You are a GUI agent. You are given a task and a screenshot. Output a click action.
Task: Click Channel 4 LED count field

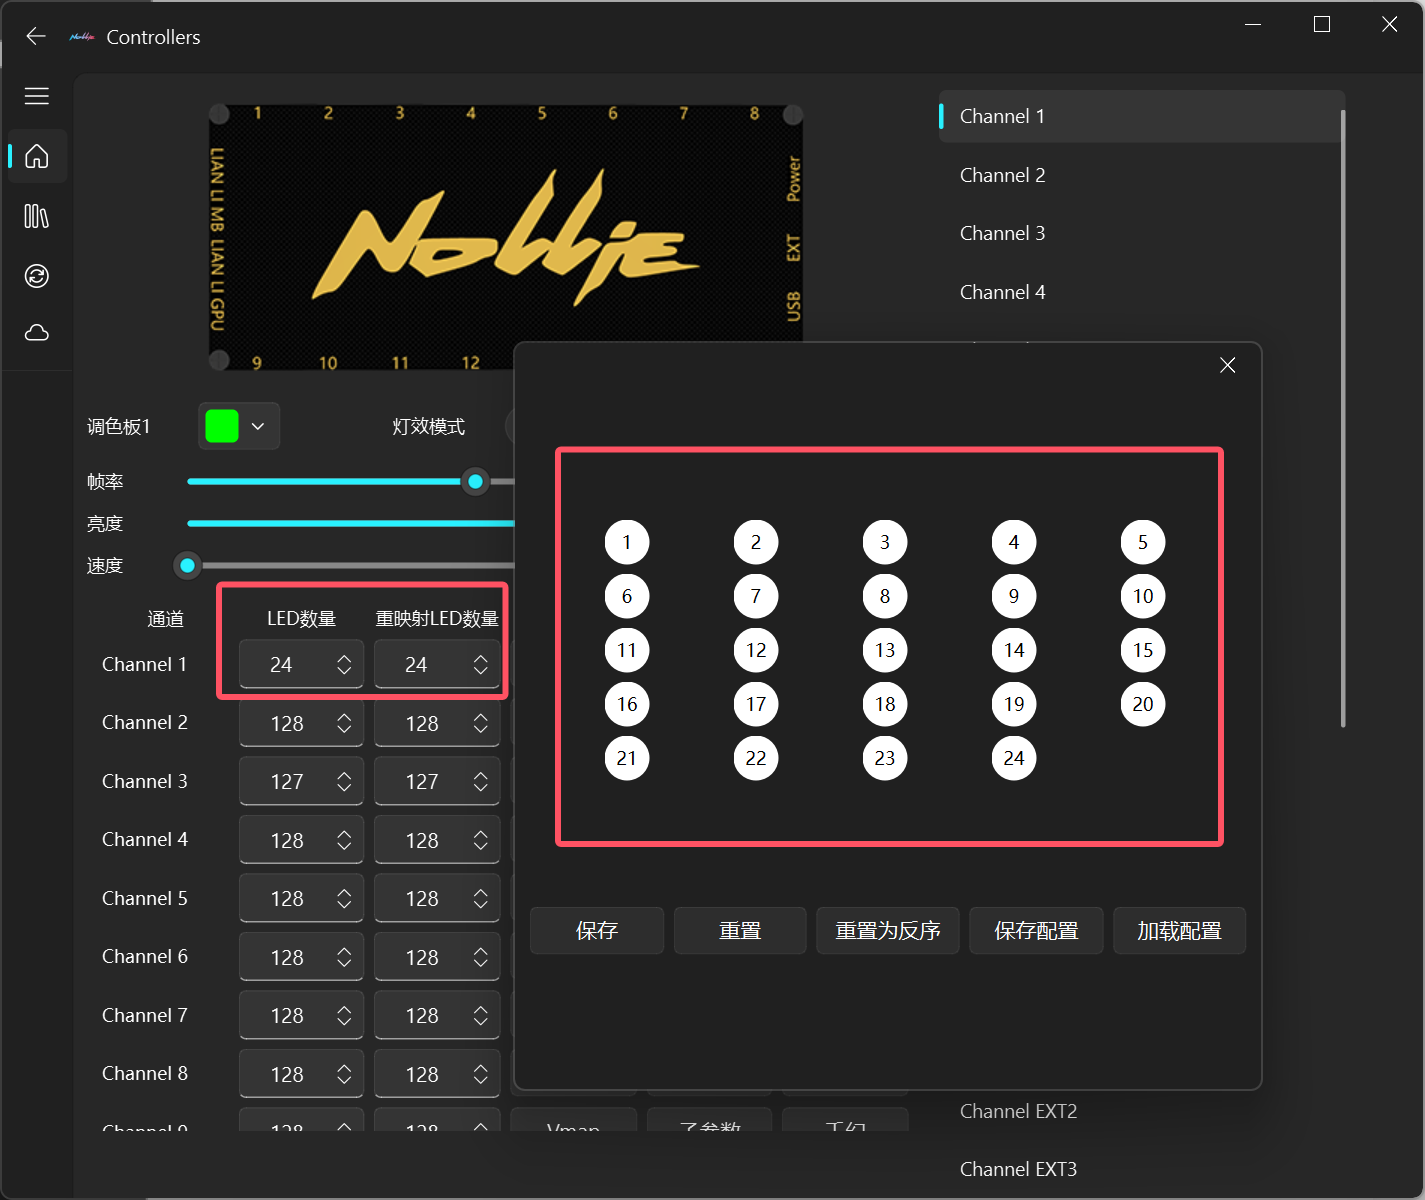301,841
